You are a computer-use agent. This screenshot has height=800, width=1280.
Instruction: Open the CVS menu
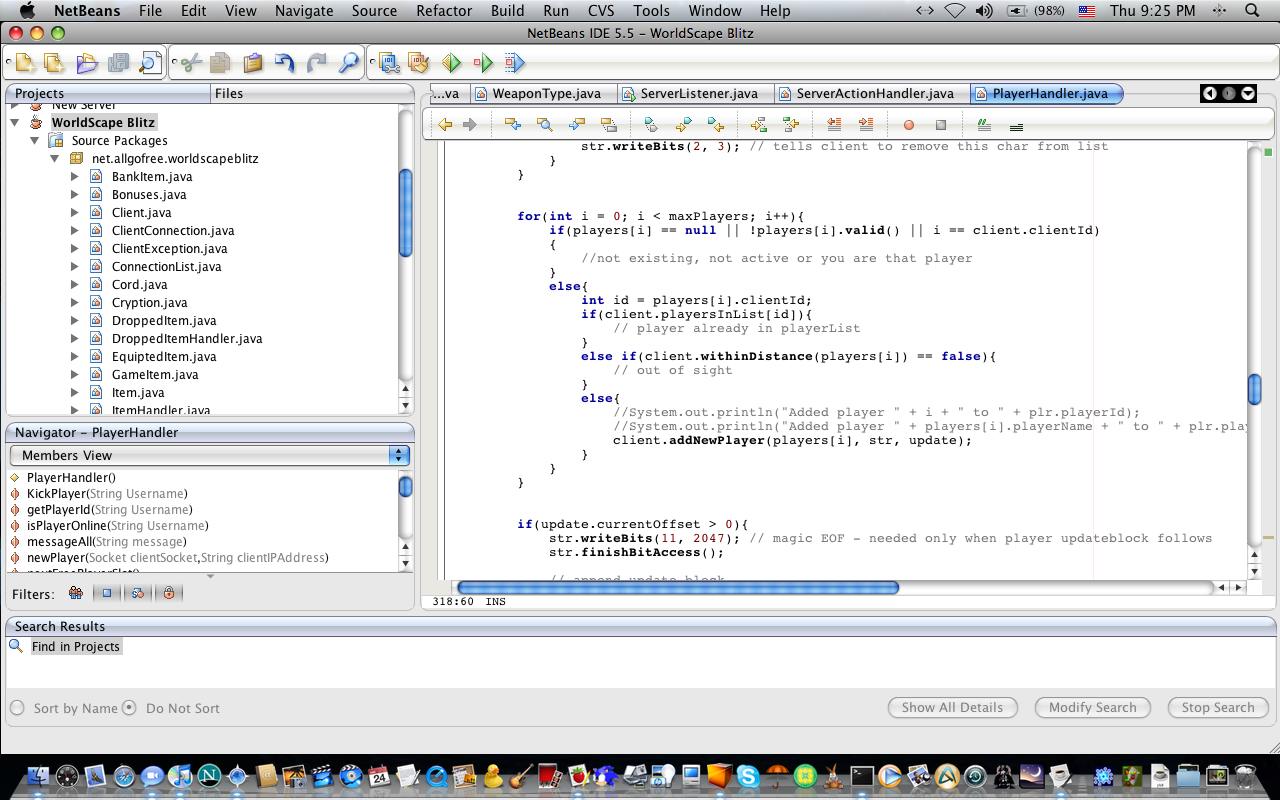coord(601,11)
